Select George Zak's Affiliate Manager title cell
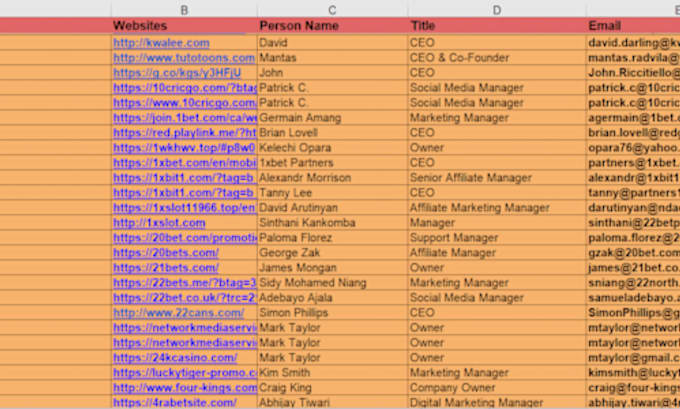 (497, 252)
